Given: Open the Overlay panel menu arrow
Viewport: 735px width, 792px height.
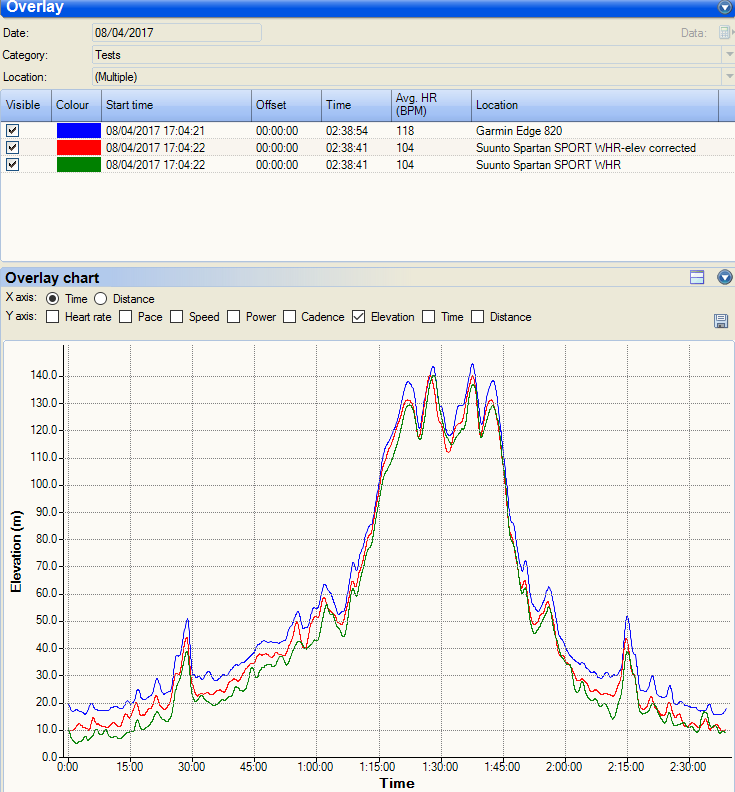Looking at the screenshot, I should pyautogui.click(x=725, y=8).
